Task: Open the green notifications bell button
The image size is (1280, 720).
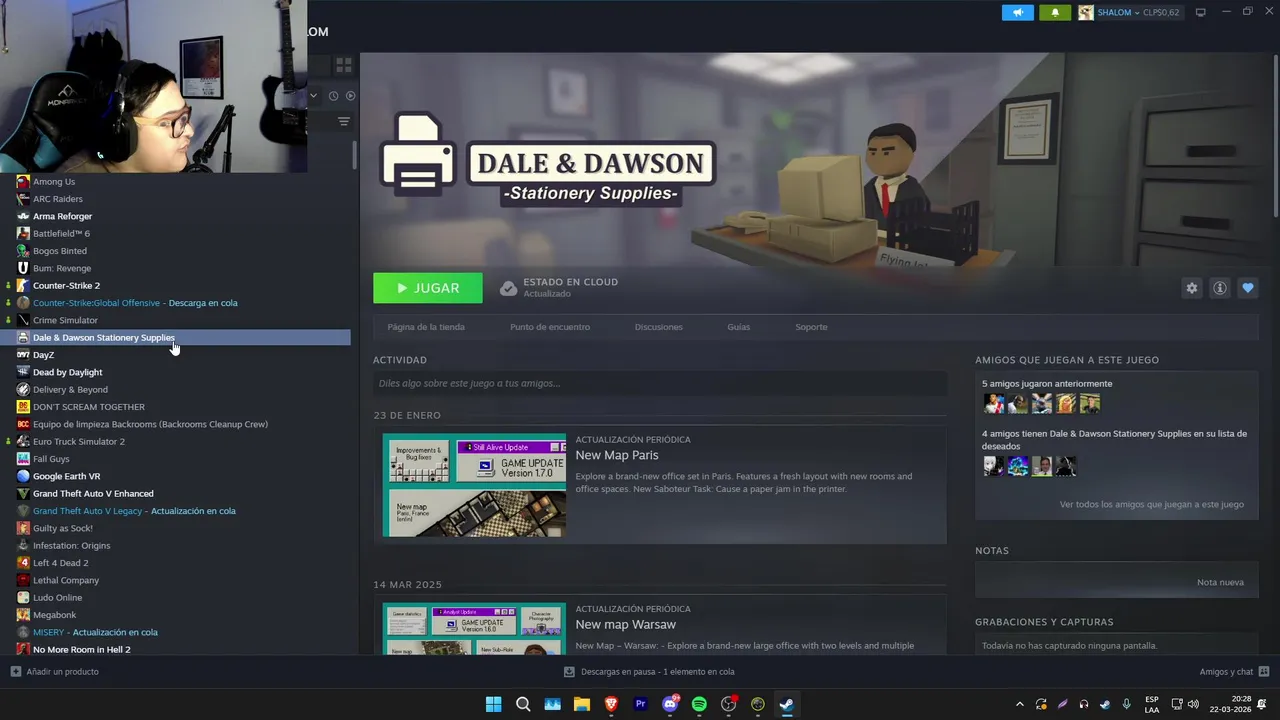Action: tap(1054, 12)
